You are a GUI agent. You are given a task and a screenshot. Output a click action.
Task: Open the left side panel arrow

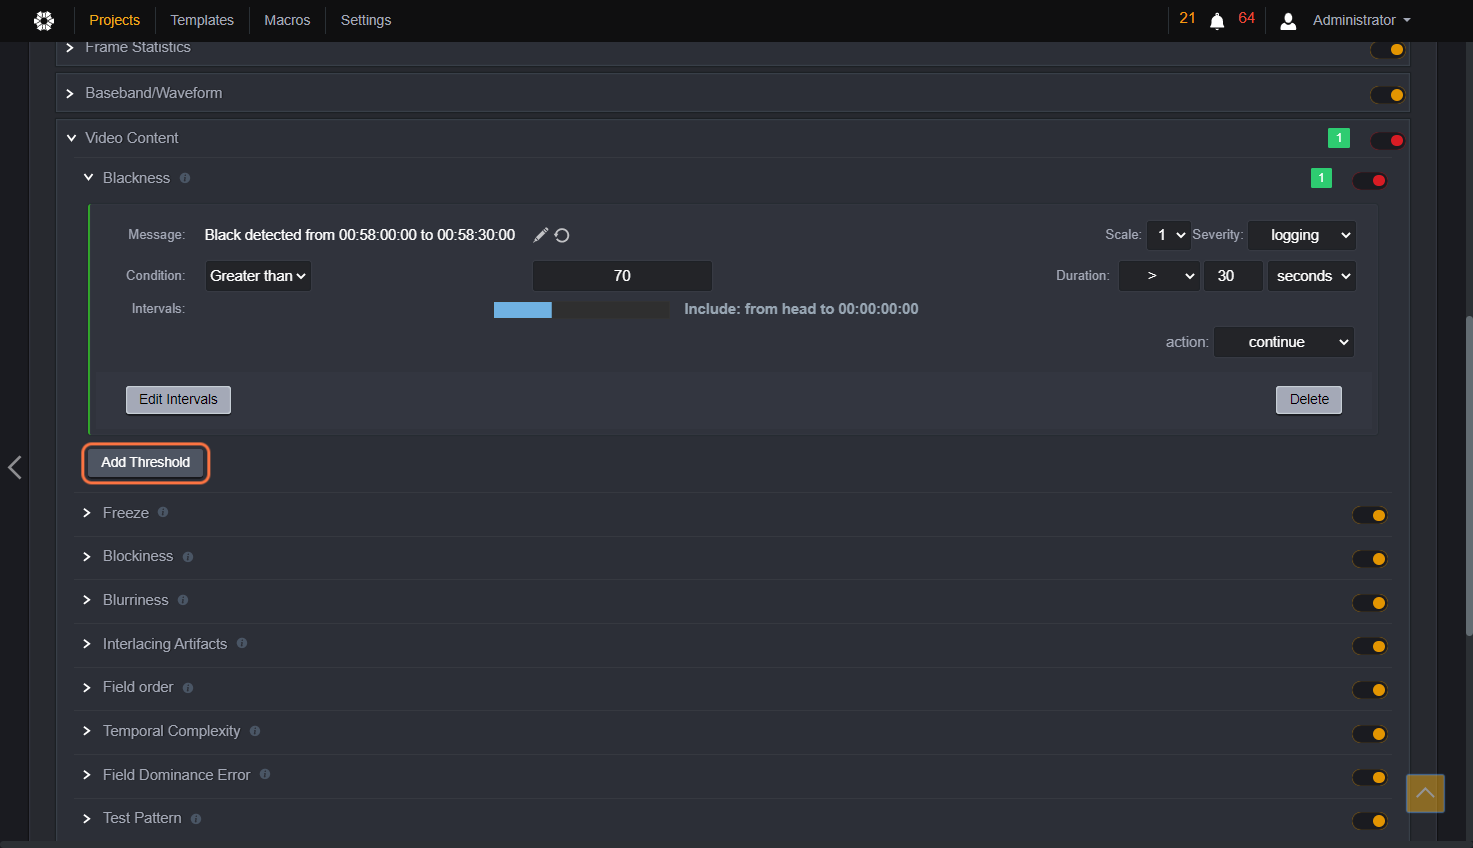14,467
